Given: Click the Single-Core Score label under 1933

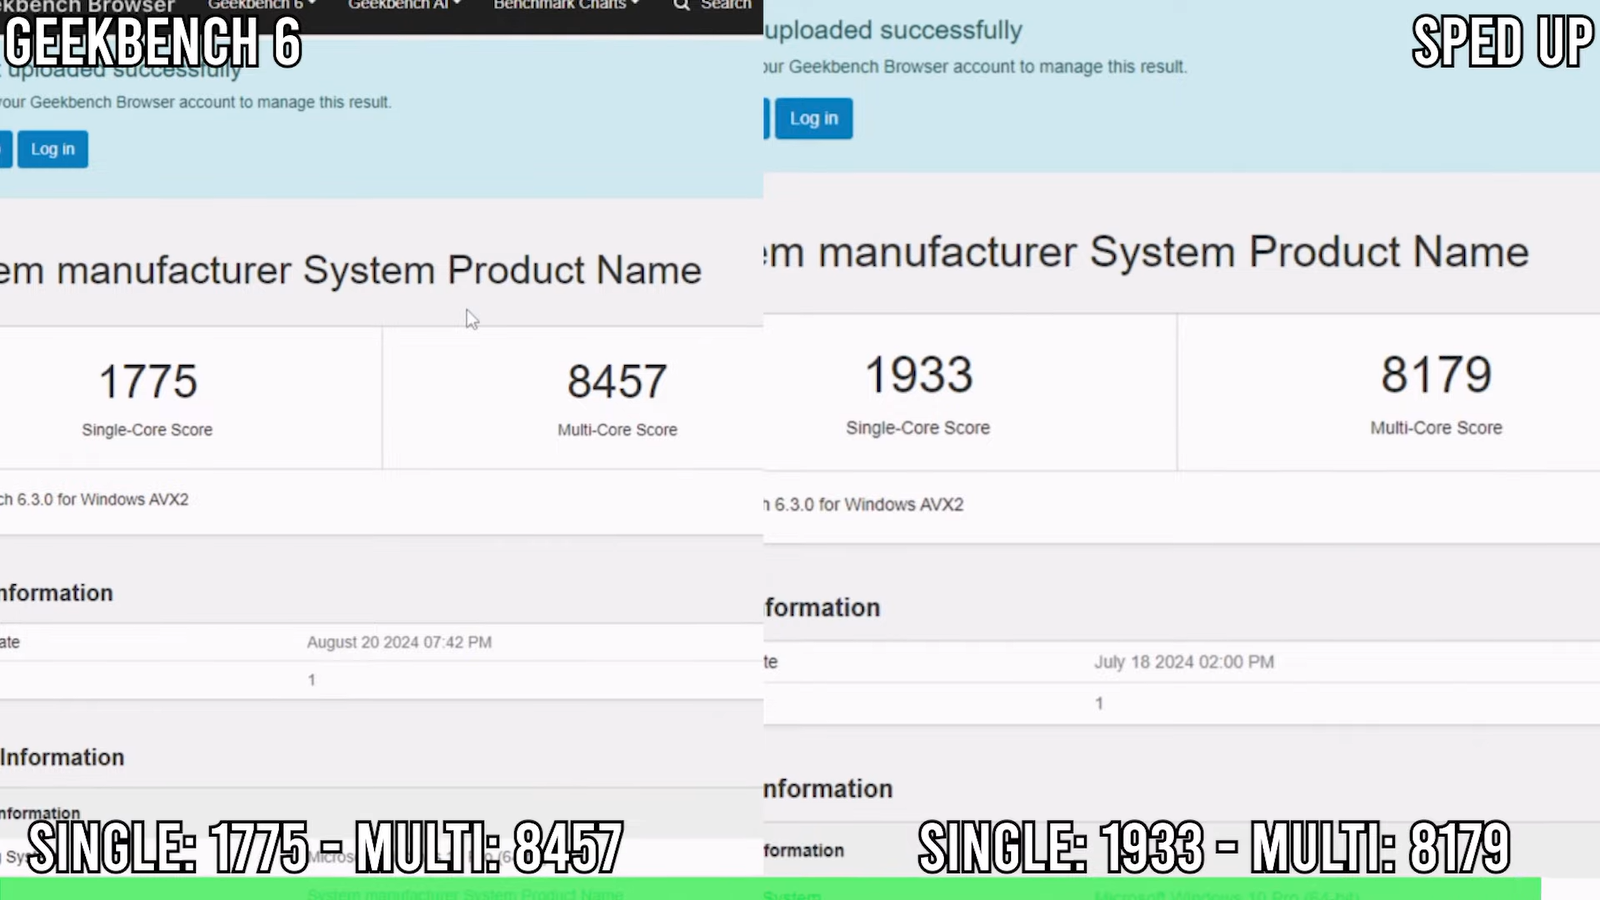Looking at the screenshot, I should pos(918,428).
